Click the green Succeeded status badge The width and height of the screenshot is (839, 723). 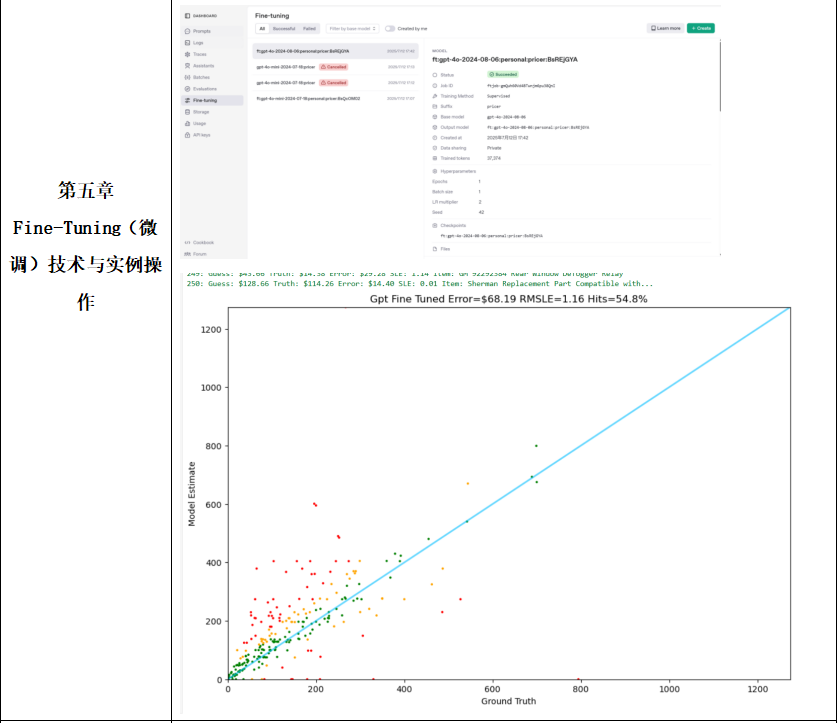coord(503,74)
